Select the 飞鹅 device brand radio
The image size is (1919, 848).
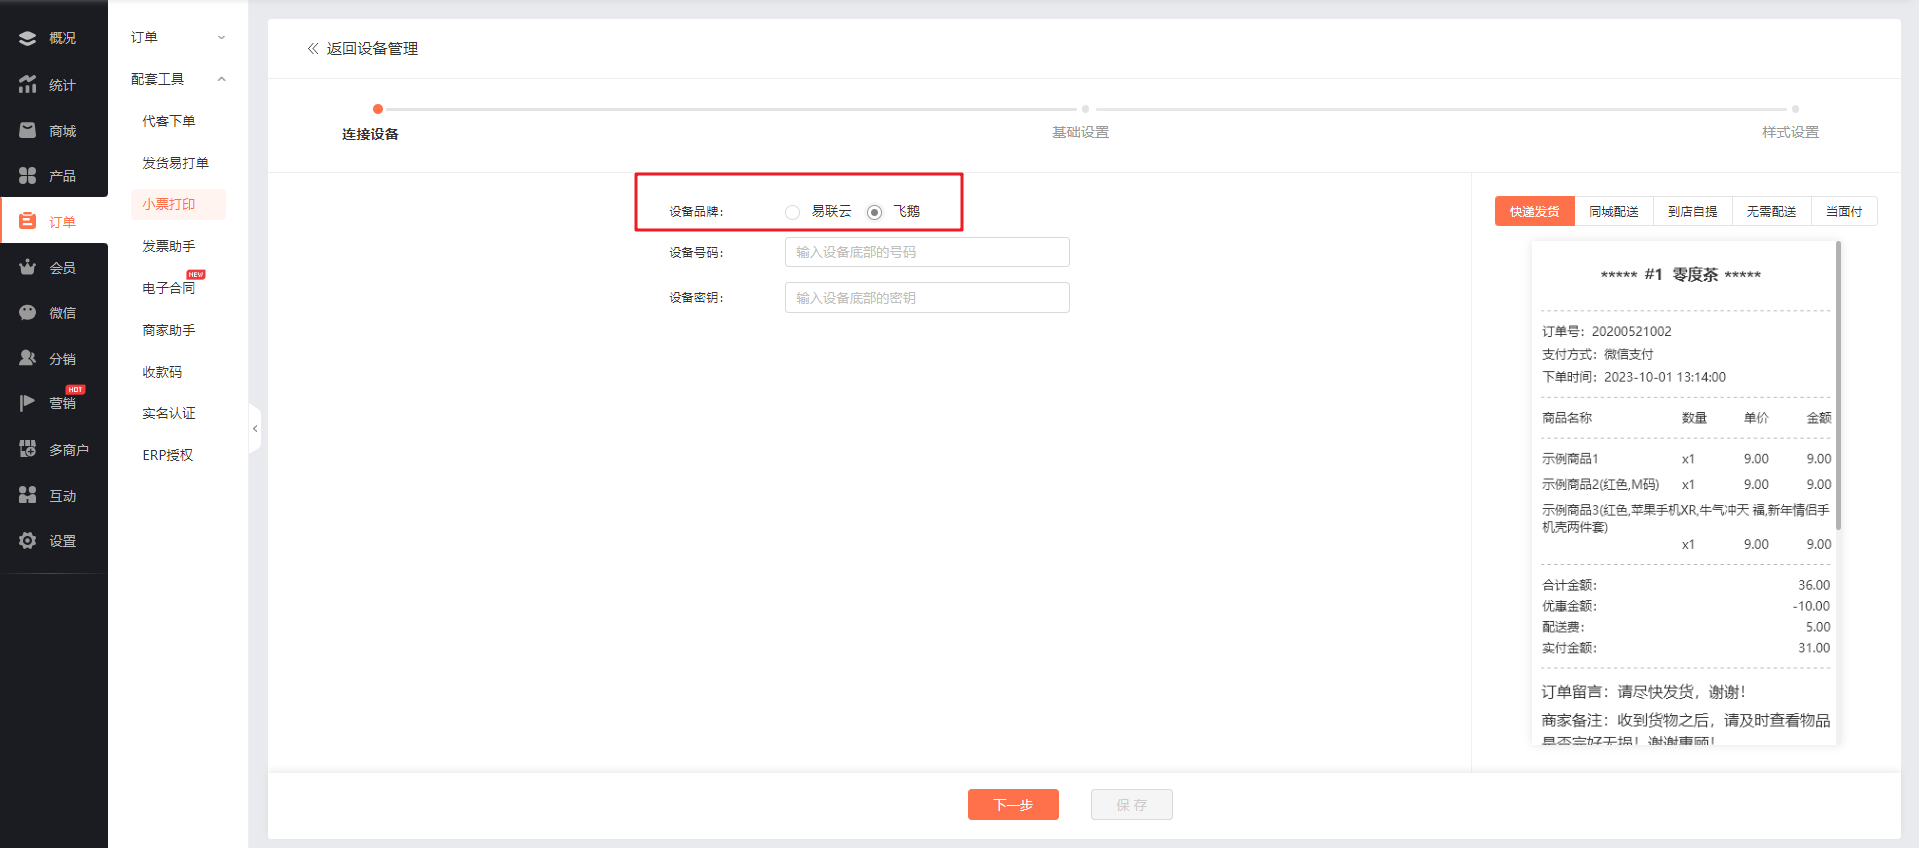[874, 212]
